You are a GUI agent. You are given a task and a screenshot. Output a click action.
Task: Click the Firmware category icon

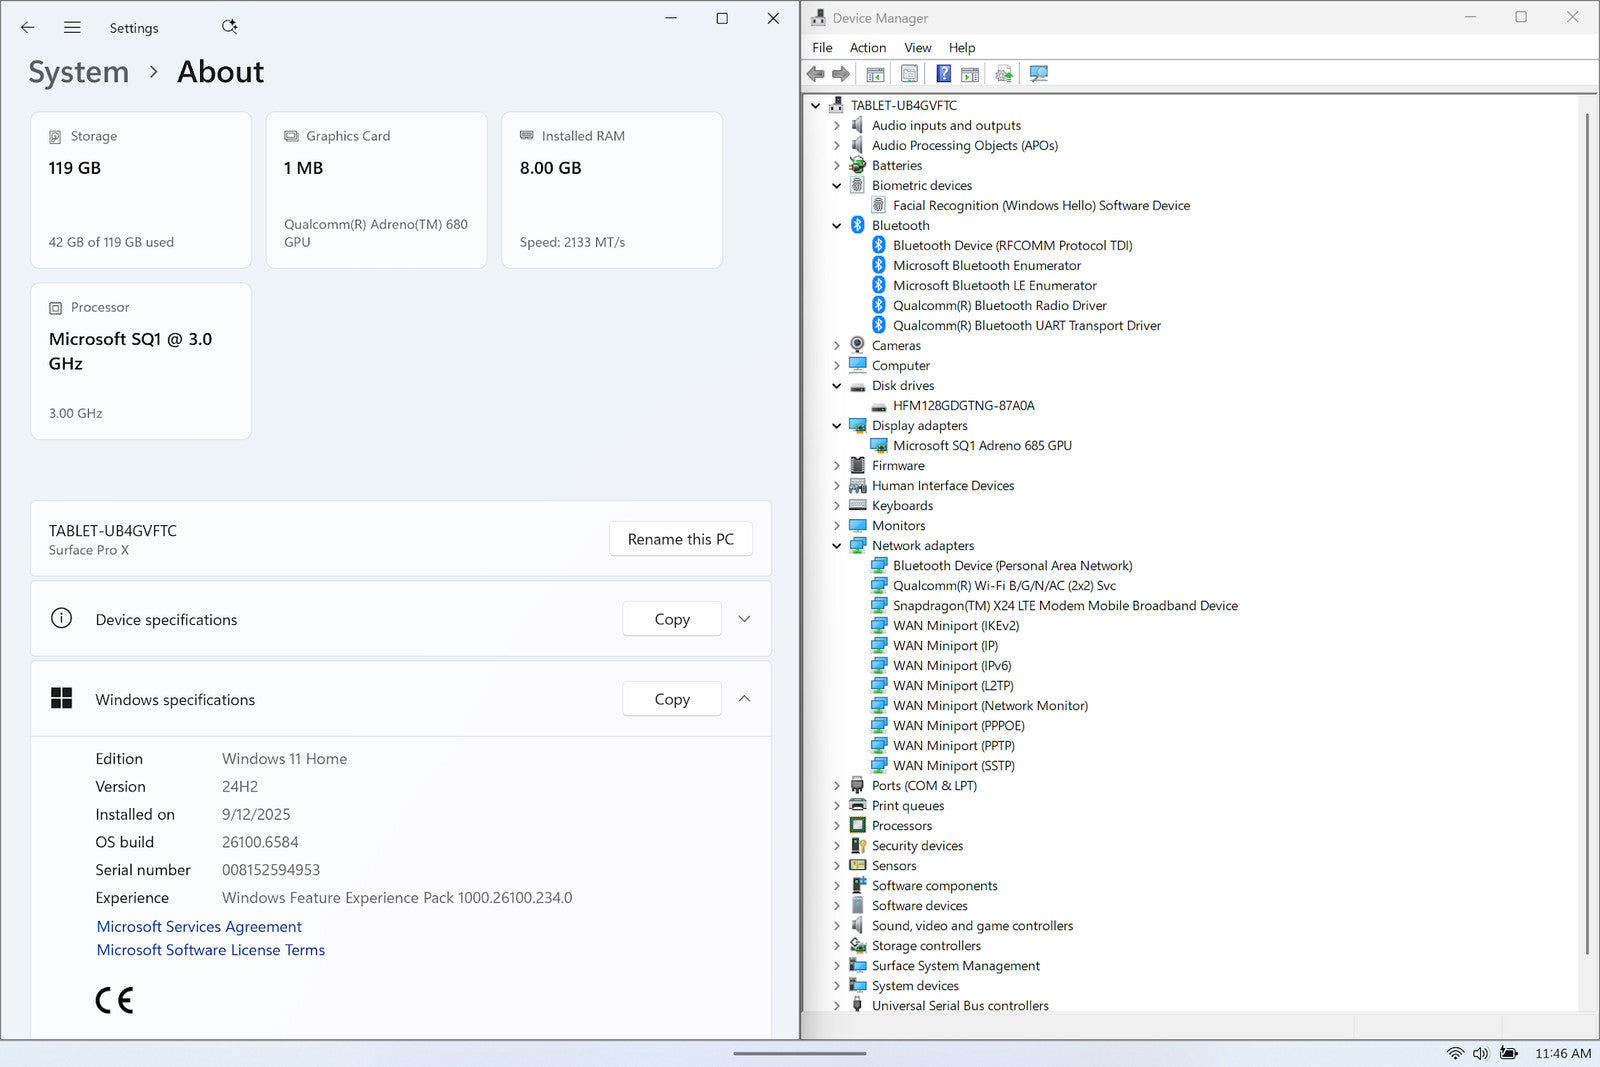point(857,465)
